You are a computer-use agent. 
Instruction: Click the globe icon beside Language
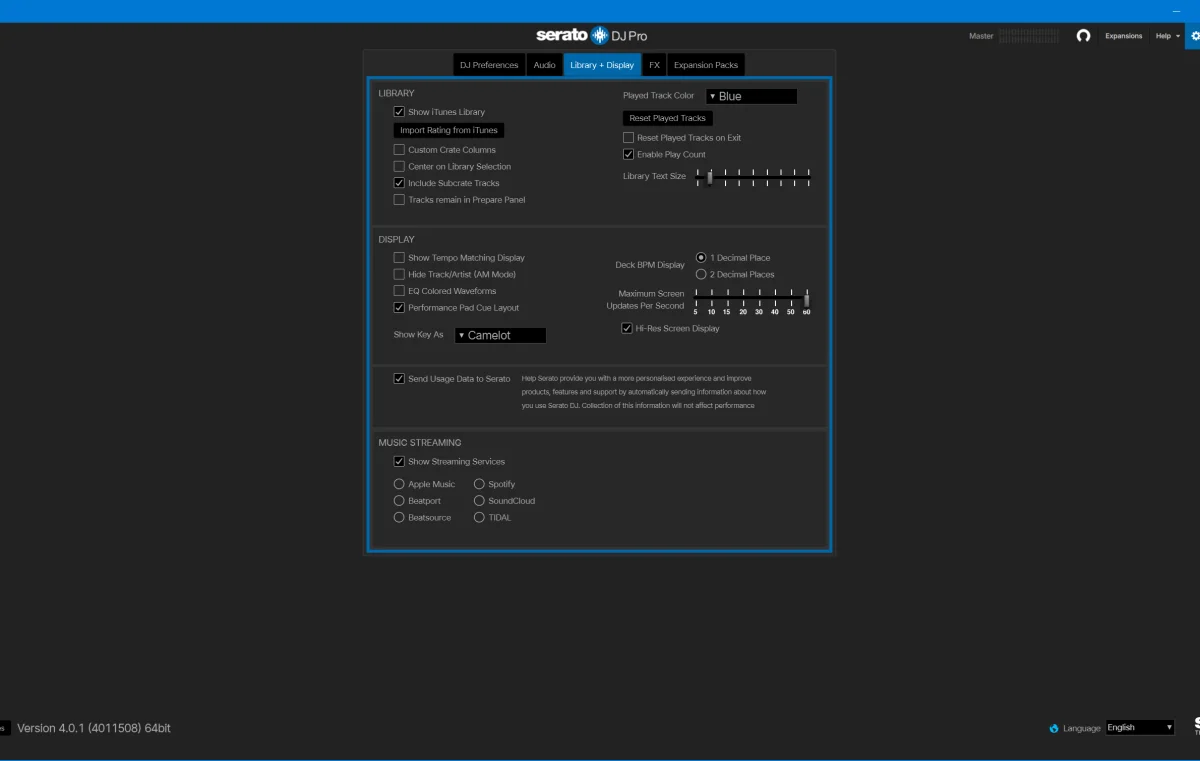[1054, 728]
